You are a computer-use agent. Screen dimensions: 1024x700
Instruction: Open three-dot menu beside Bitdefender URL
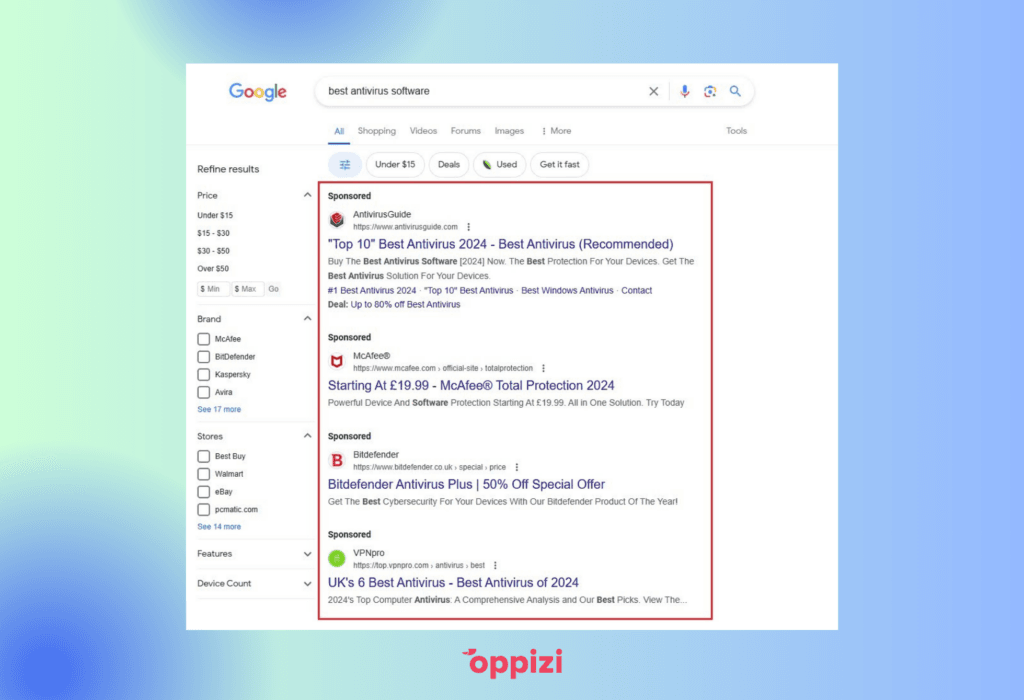[x=517, y=467]
